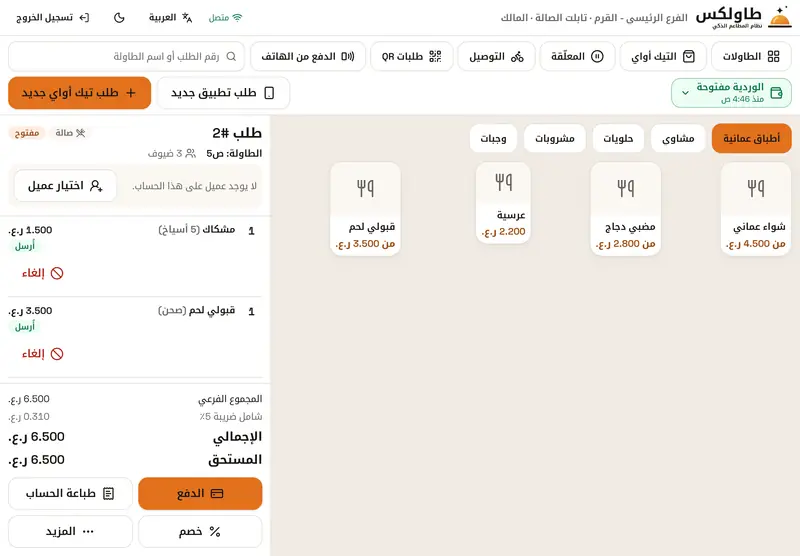Go to the التوصيل delivery tab

pyautogui.click(x=496, y=56)
